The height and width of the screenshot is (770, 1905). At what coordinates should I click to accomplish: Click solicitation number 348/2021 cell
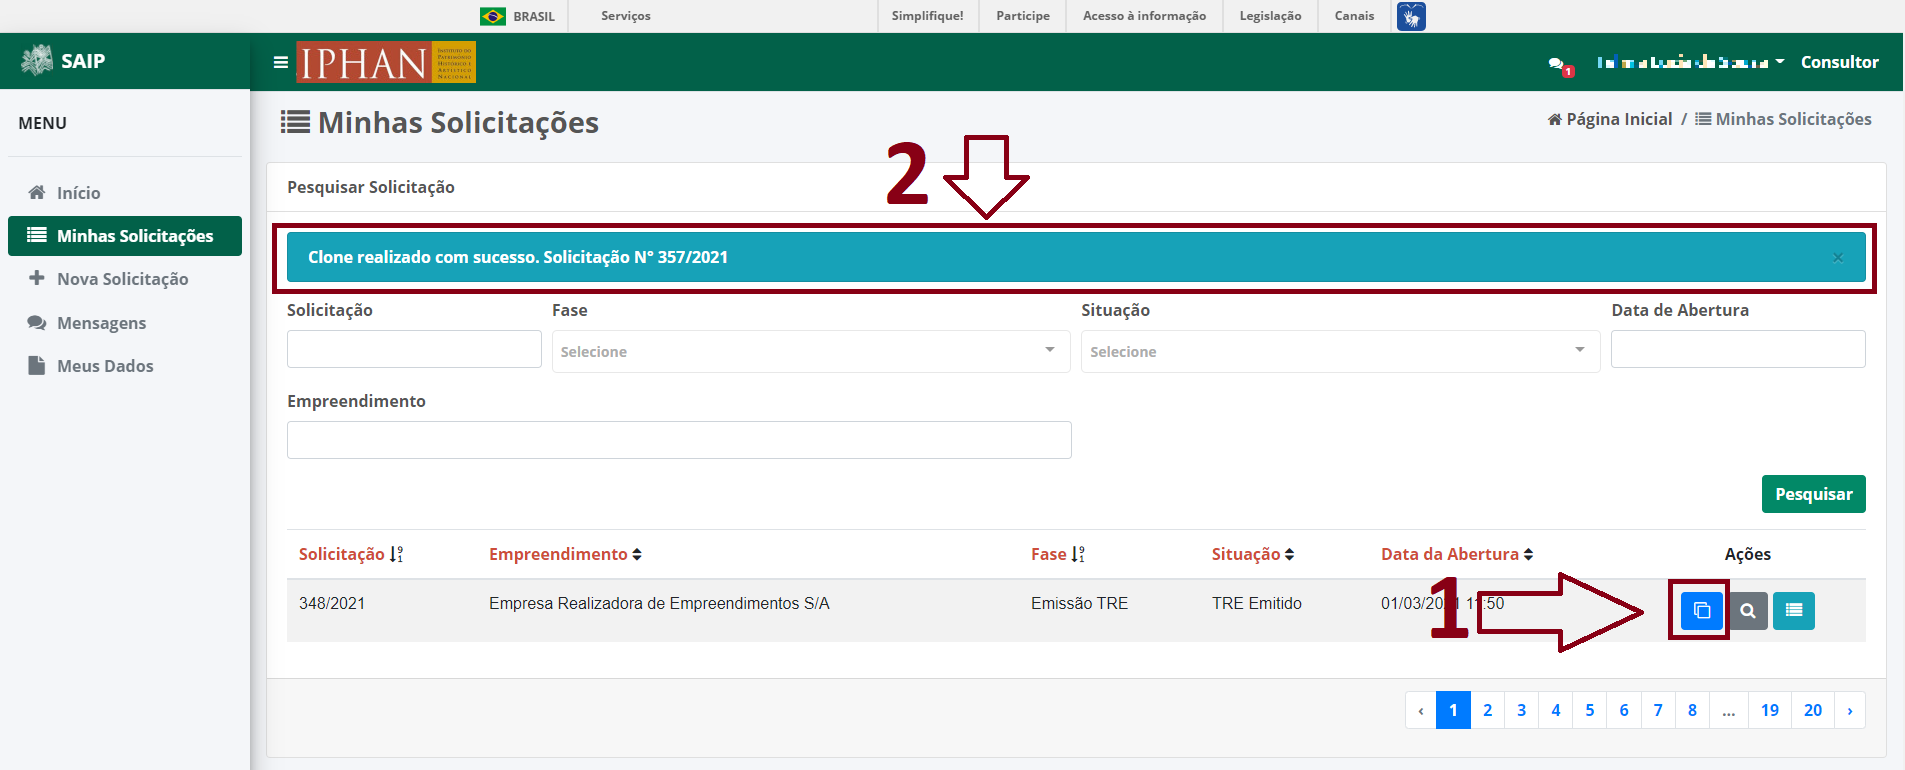[332, 603]
